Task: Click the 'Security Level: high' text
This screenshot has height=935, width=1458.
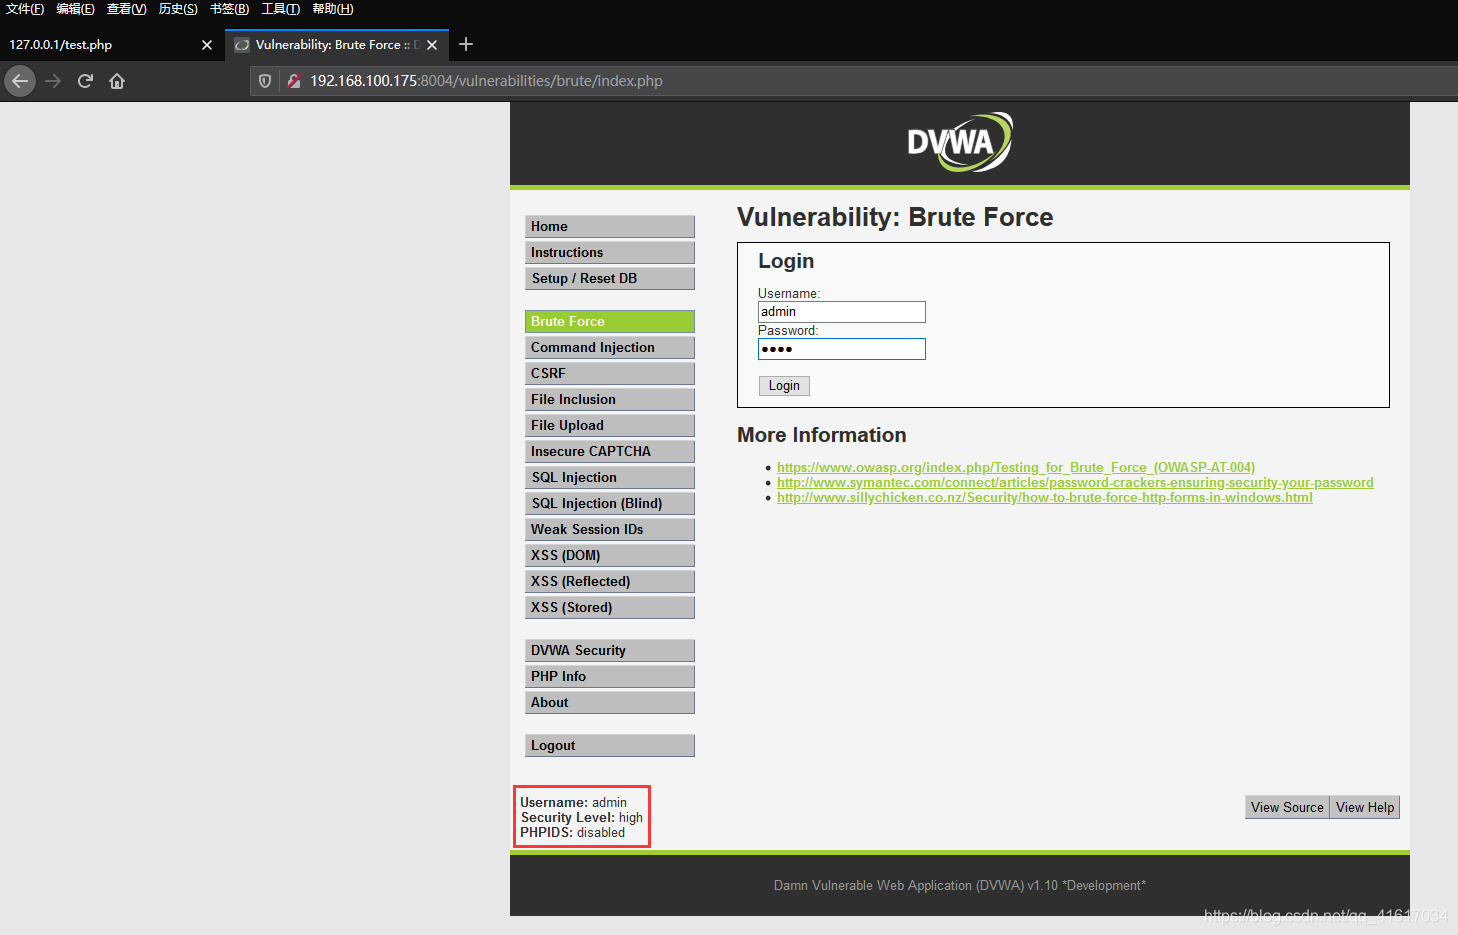Action: click(581, 817)
